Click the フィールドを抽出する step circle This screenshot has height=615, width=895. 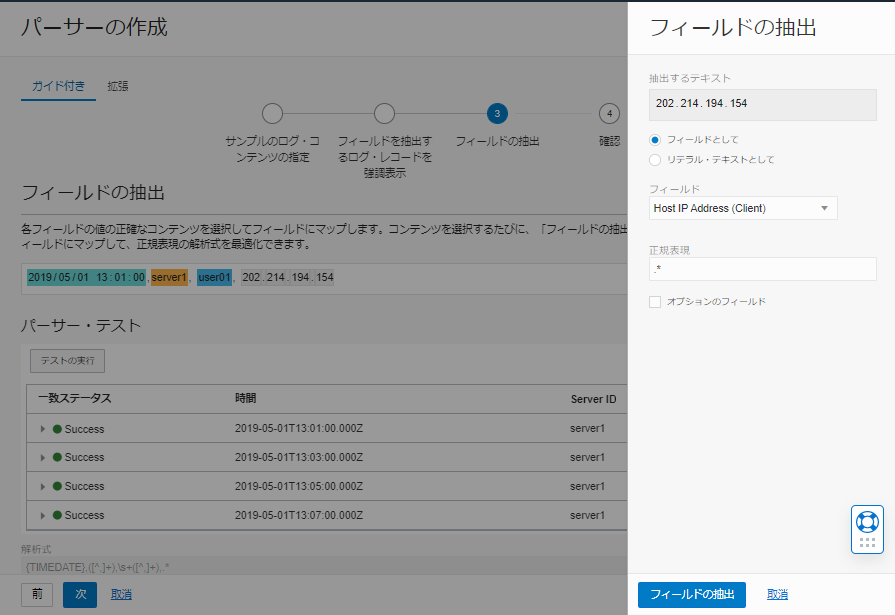[385, 114]
